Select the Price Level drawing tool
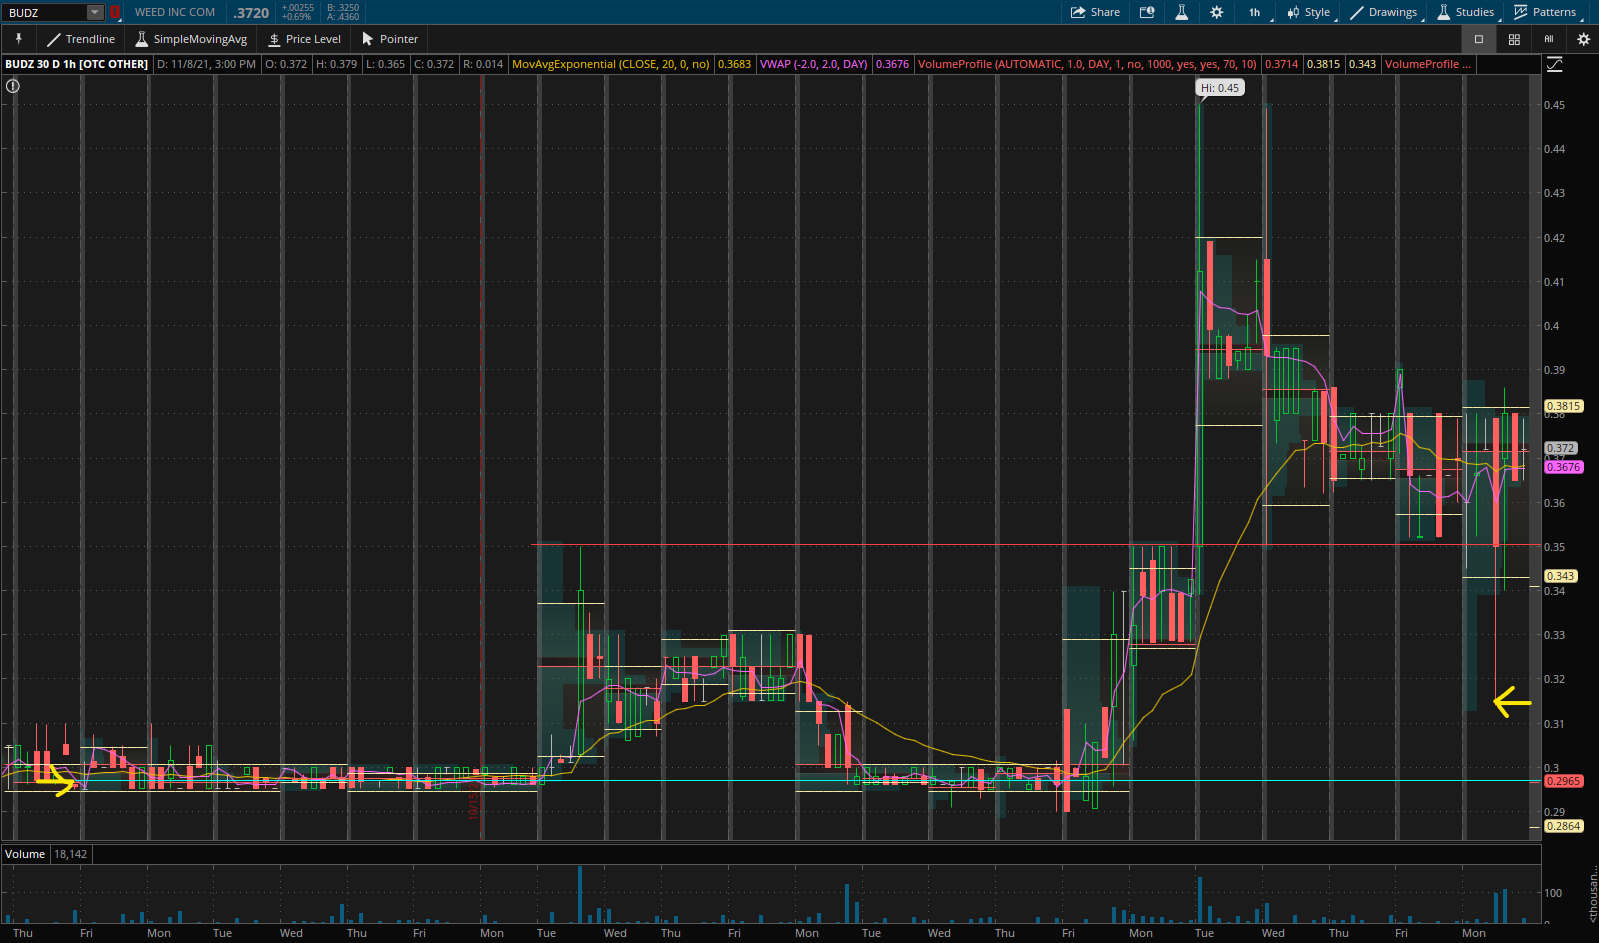This screenshot has width=1599, height=943. click(x=304, y=39)
